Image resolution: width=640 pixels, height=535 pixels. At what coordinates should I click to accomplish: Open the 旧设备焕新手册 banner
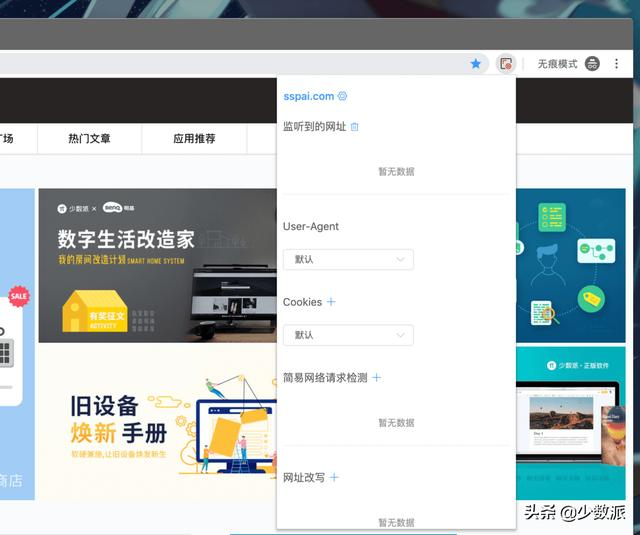pyautogui.click(x=158, y=422)
